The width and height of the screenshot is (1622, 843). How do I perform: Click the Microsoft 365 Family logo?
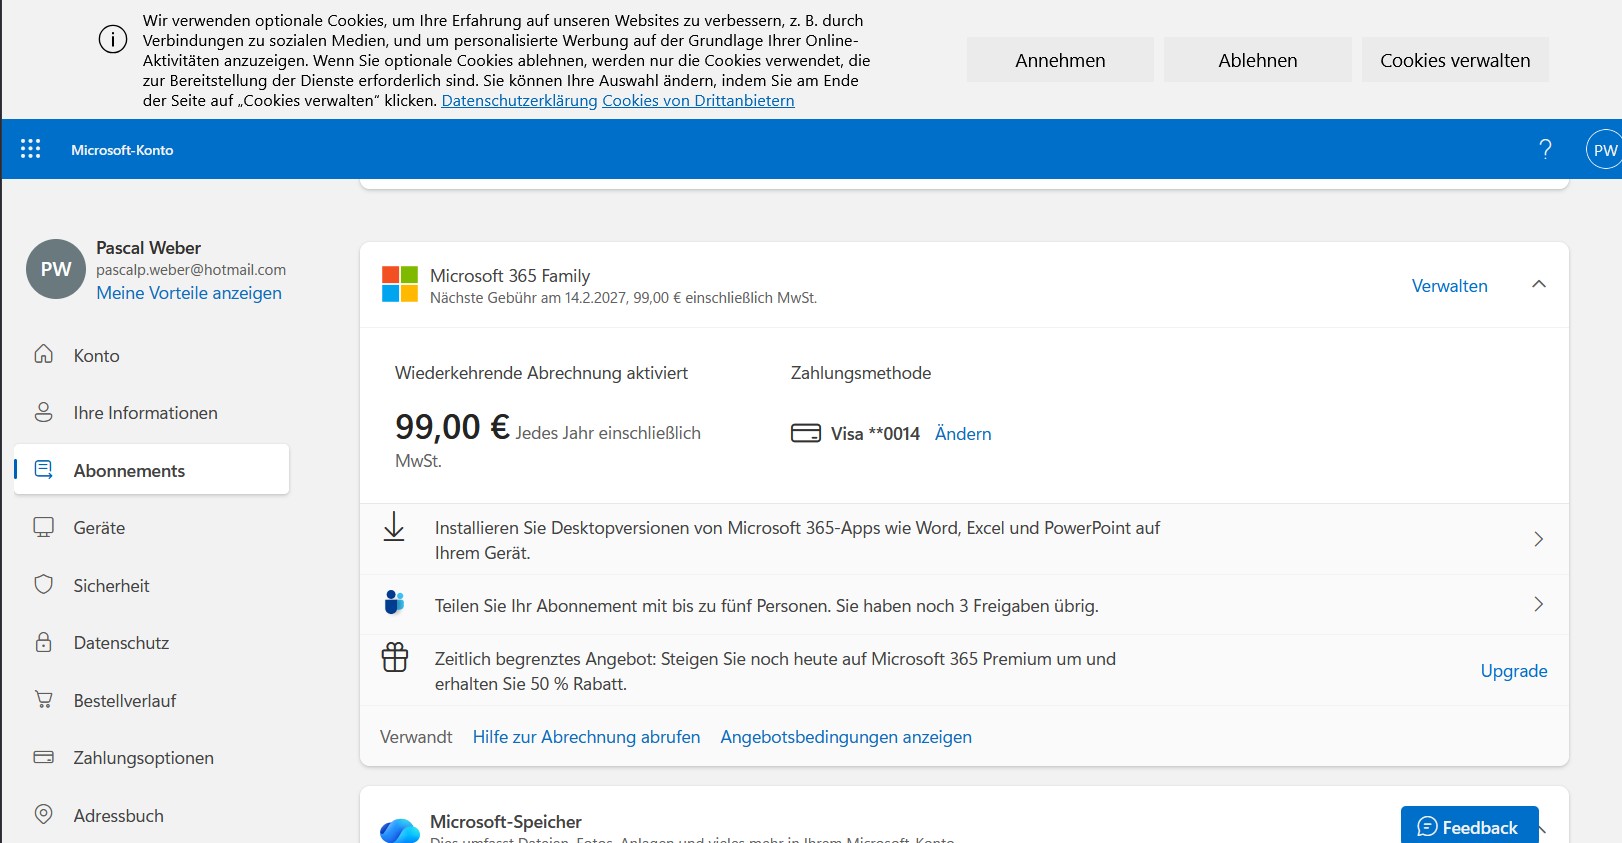pos(400,284)
